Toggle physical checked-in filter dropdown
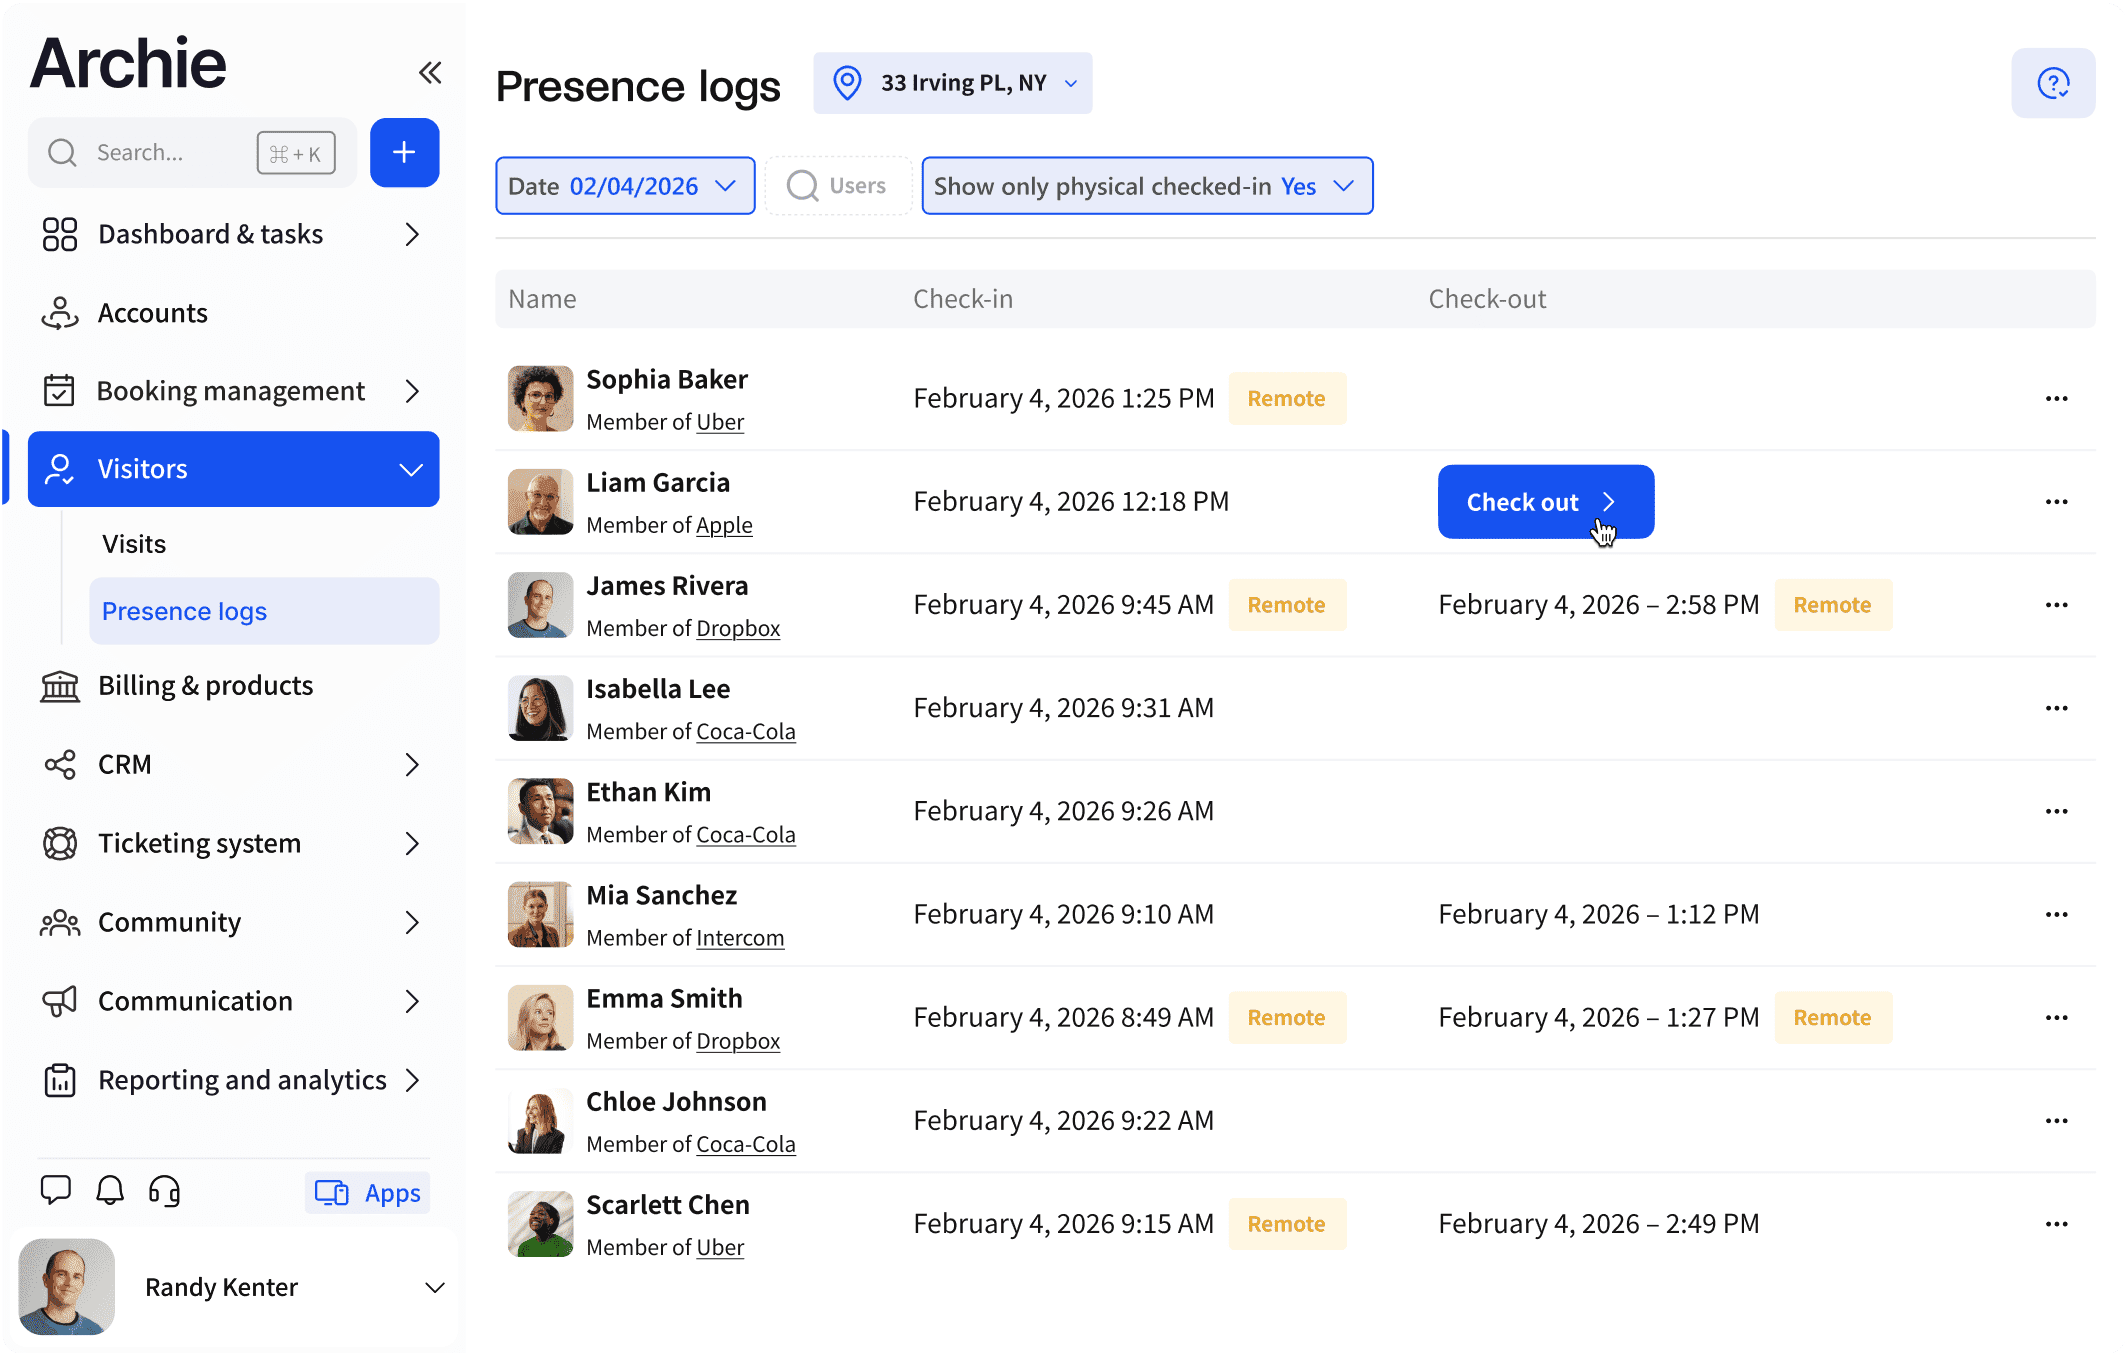2125x1353 pixels. [1146, 186]
